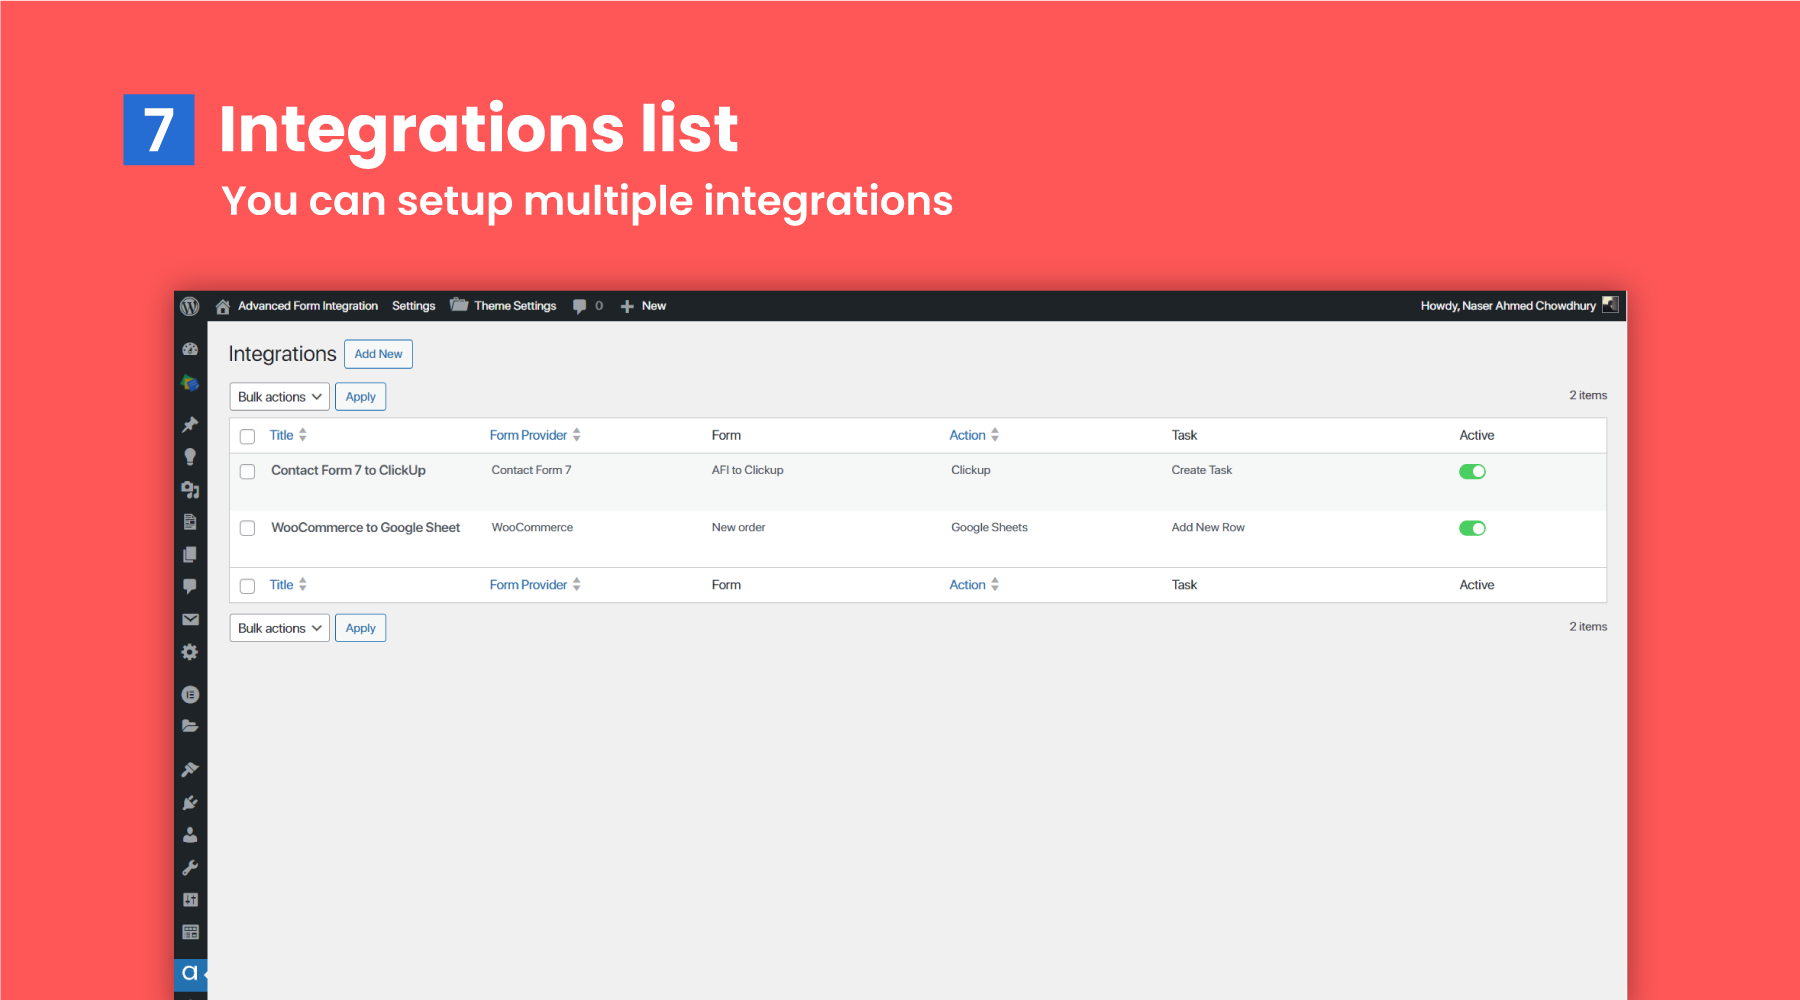Open WooCommerce to Google Sheet integration
Screen dimensions: 1800x1000
click(x=365, y=527)
